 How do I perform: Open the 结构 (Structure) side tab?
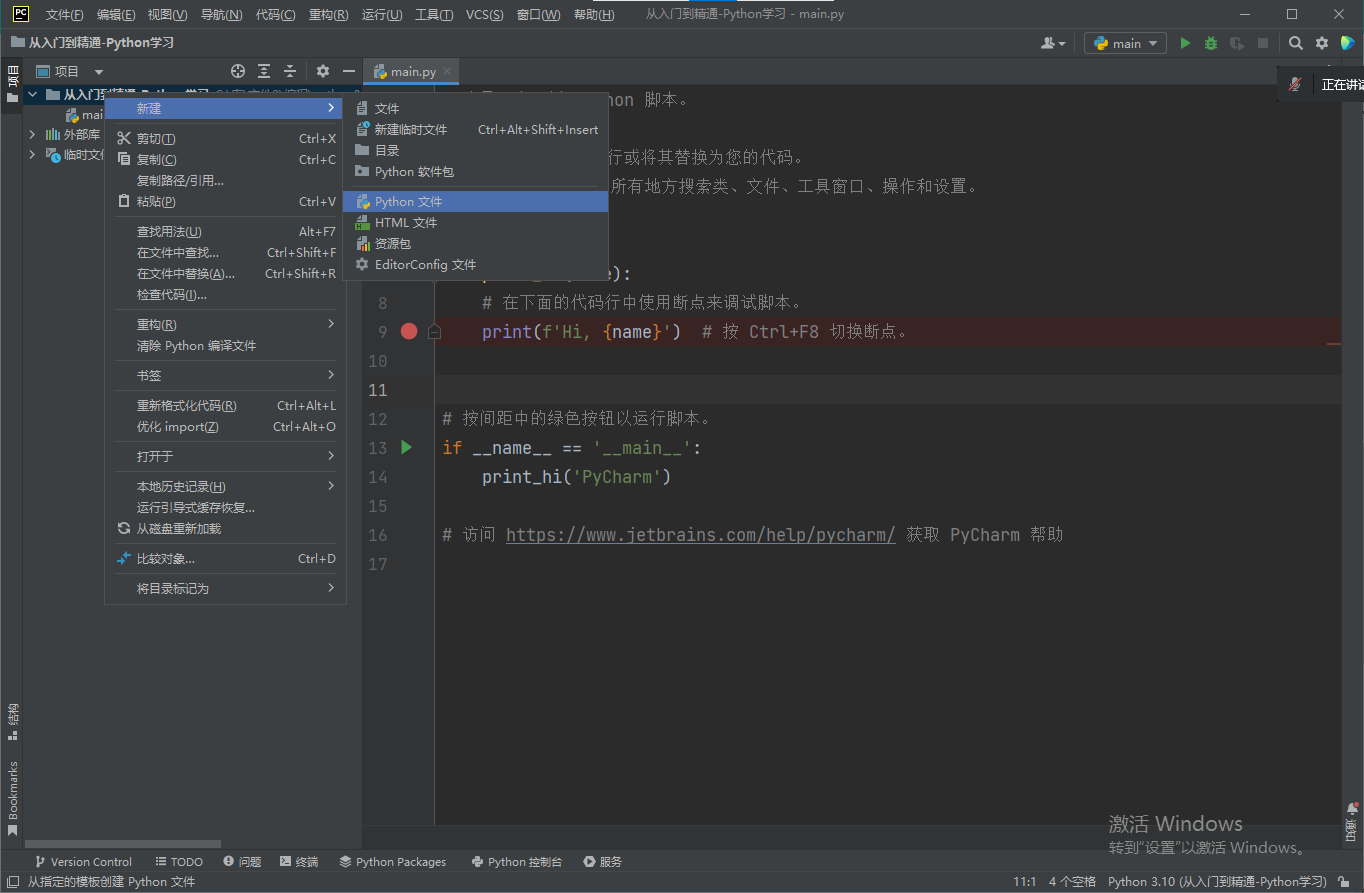12,722
